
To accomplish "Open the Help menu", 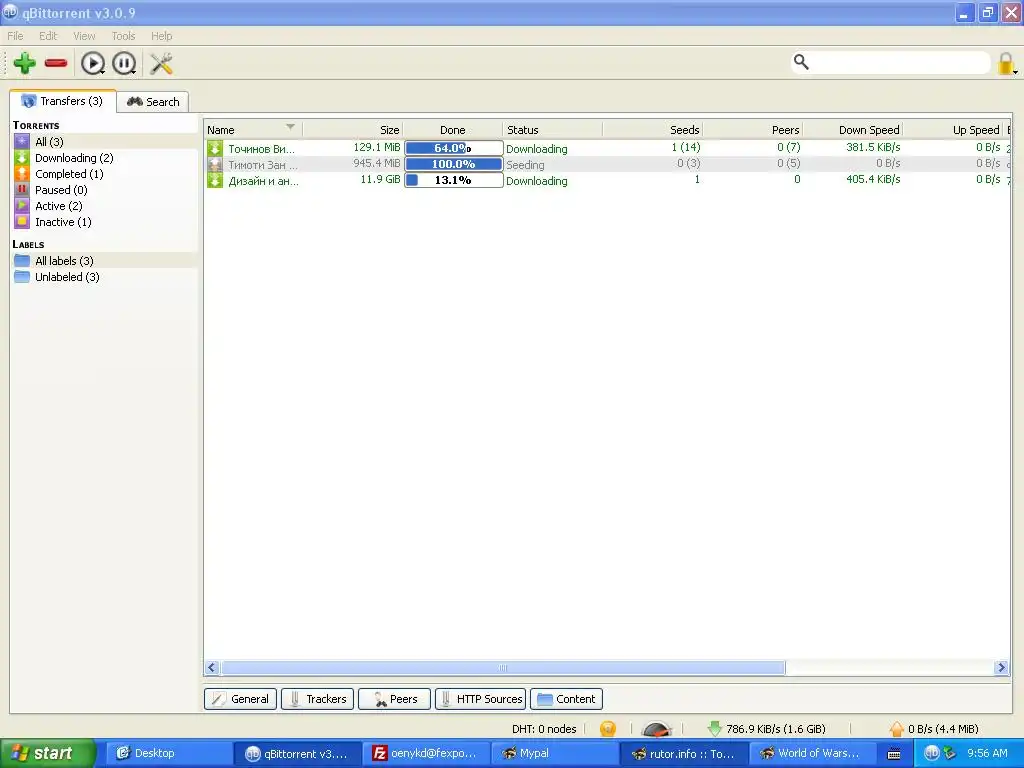I will click(161, 36).
